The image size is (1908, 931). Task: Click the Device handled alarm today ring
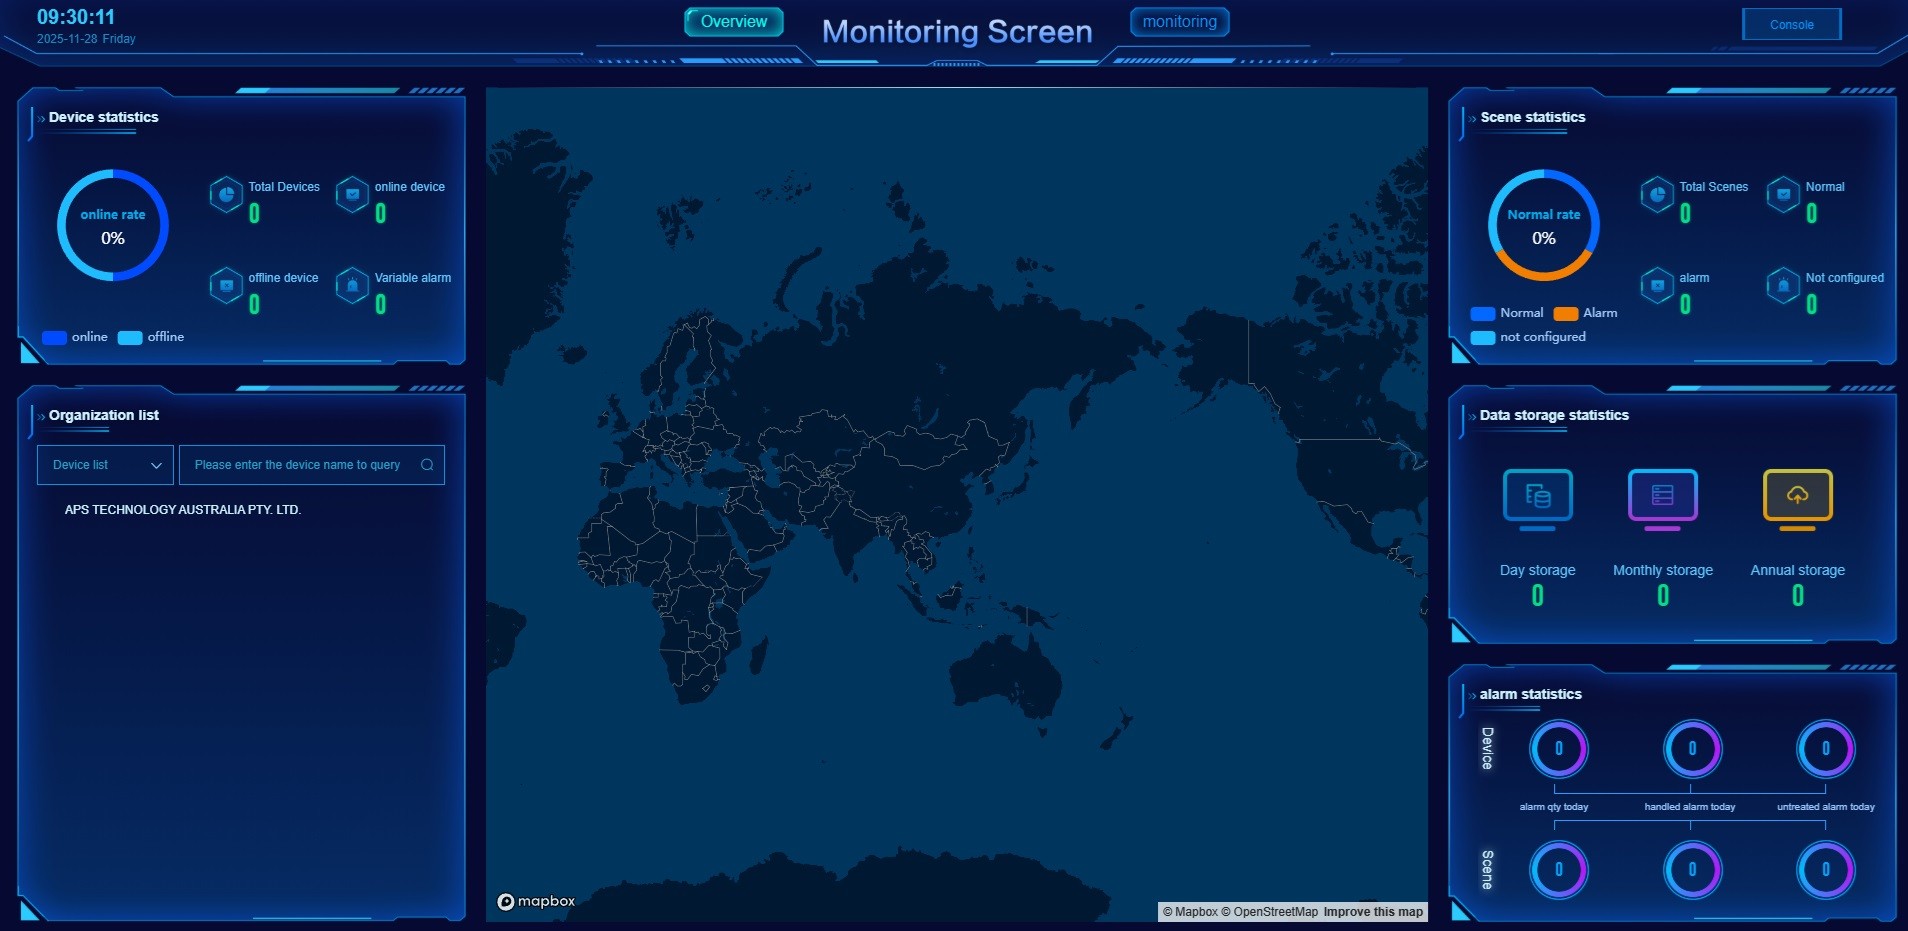[1692, 749]
